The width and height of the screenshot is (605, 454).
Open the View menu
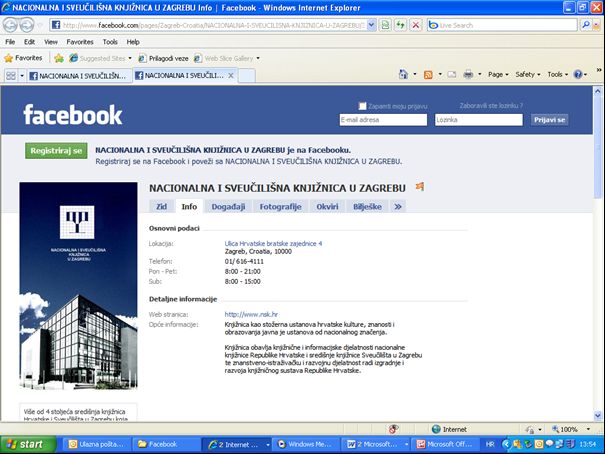[51, 42]
